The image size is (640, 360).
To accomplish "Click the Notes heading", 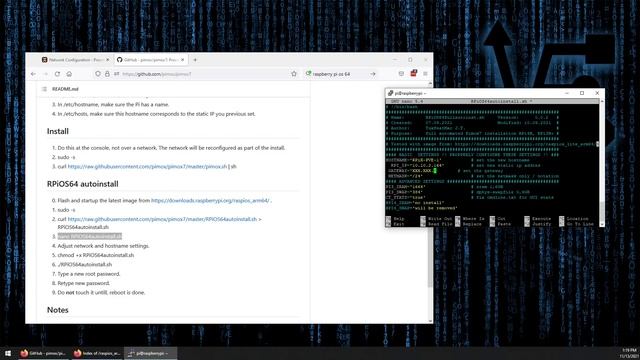I will click(58, 310).
